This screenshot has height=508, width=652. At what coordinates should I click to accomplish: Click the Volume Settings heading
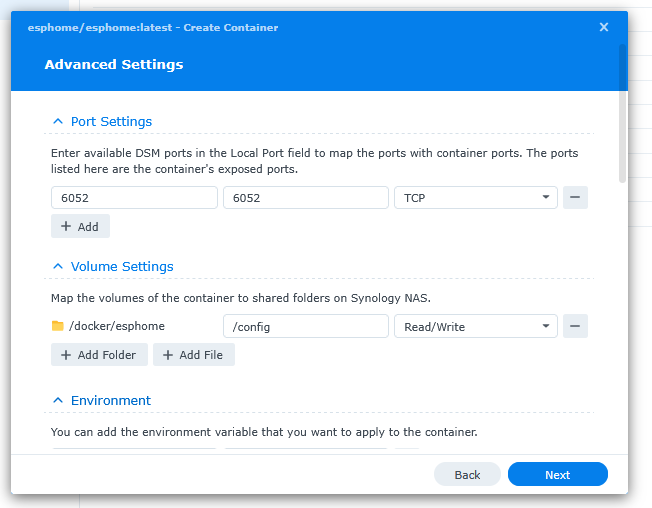122,266
